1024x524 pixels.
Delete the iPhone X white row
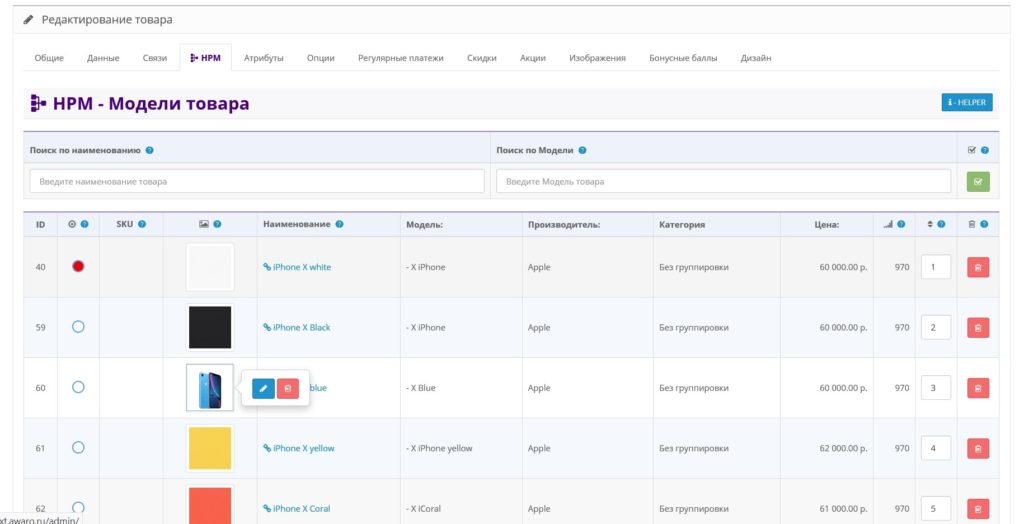[978, 267]
